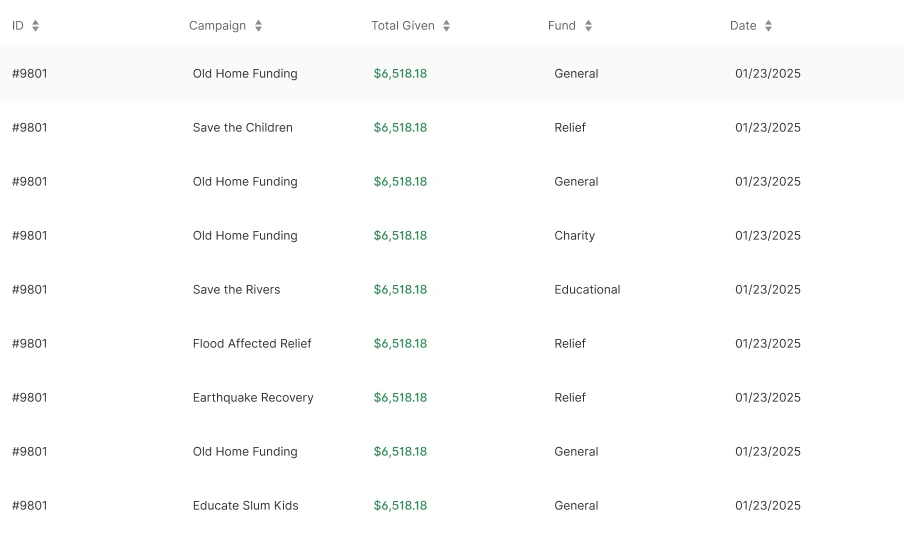Click date in Educate Slum Kids row
The image size is (904, 545).
[x=767, y=506]
